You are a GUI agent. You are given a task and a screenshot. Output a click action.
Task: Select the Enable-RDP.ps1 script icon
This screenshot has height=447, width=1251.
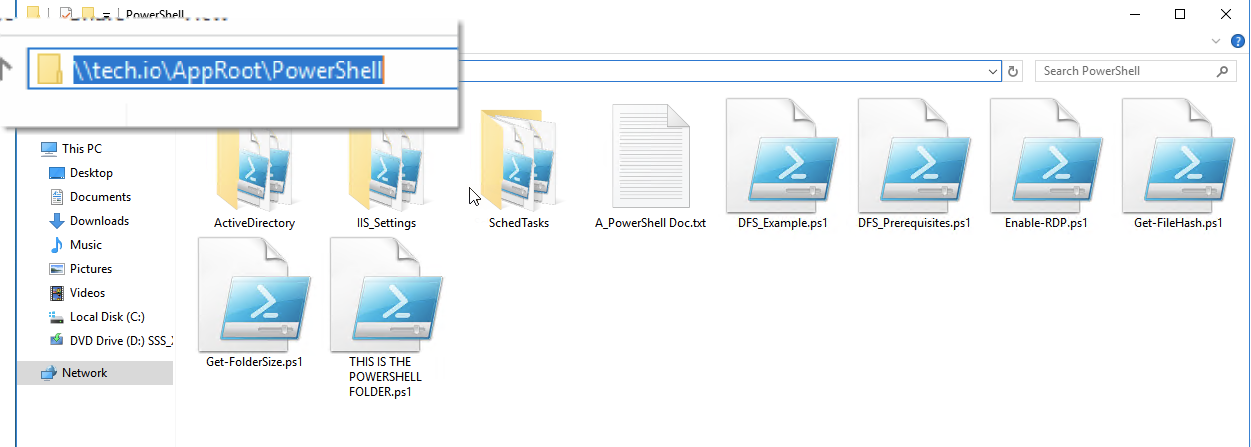[1046, 156]
